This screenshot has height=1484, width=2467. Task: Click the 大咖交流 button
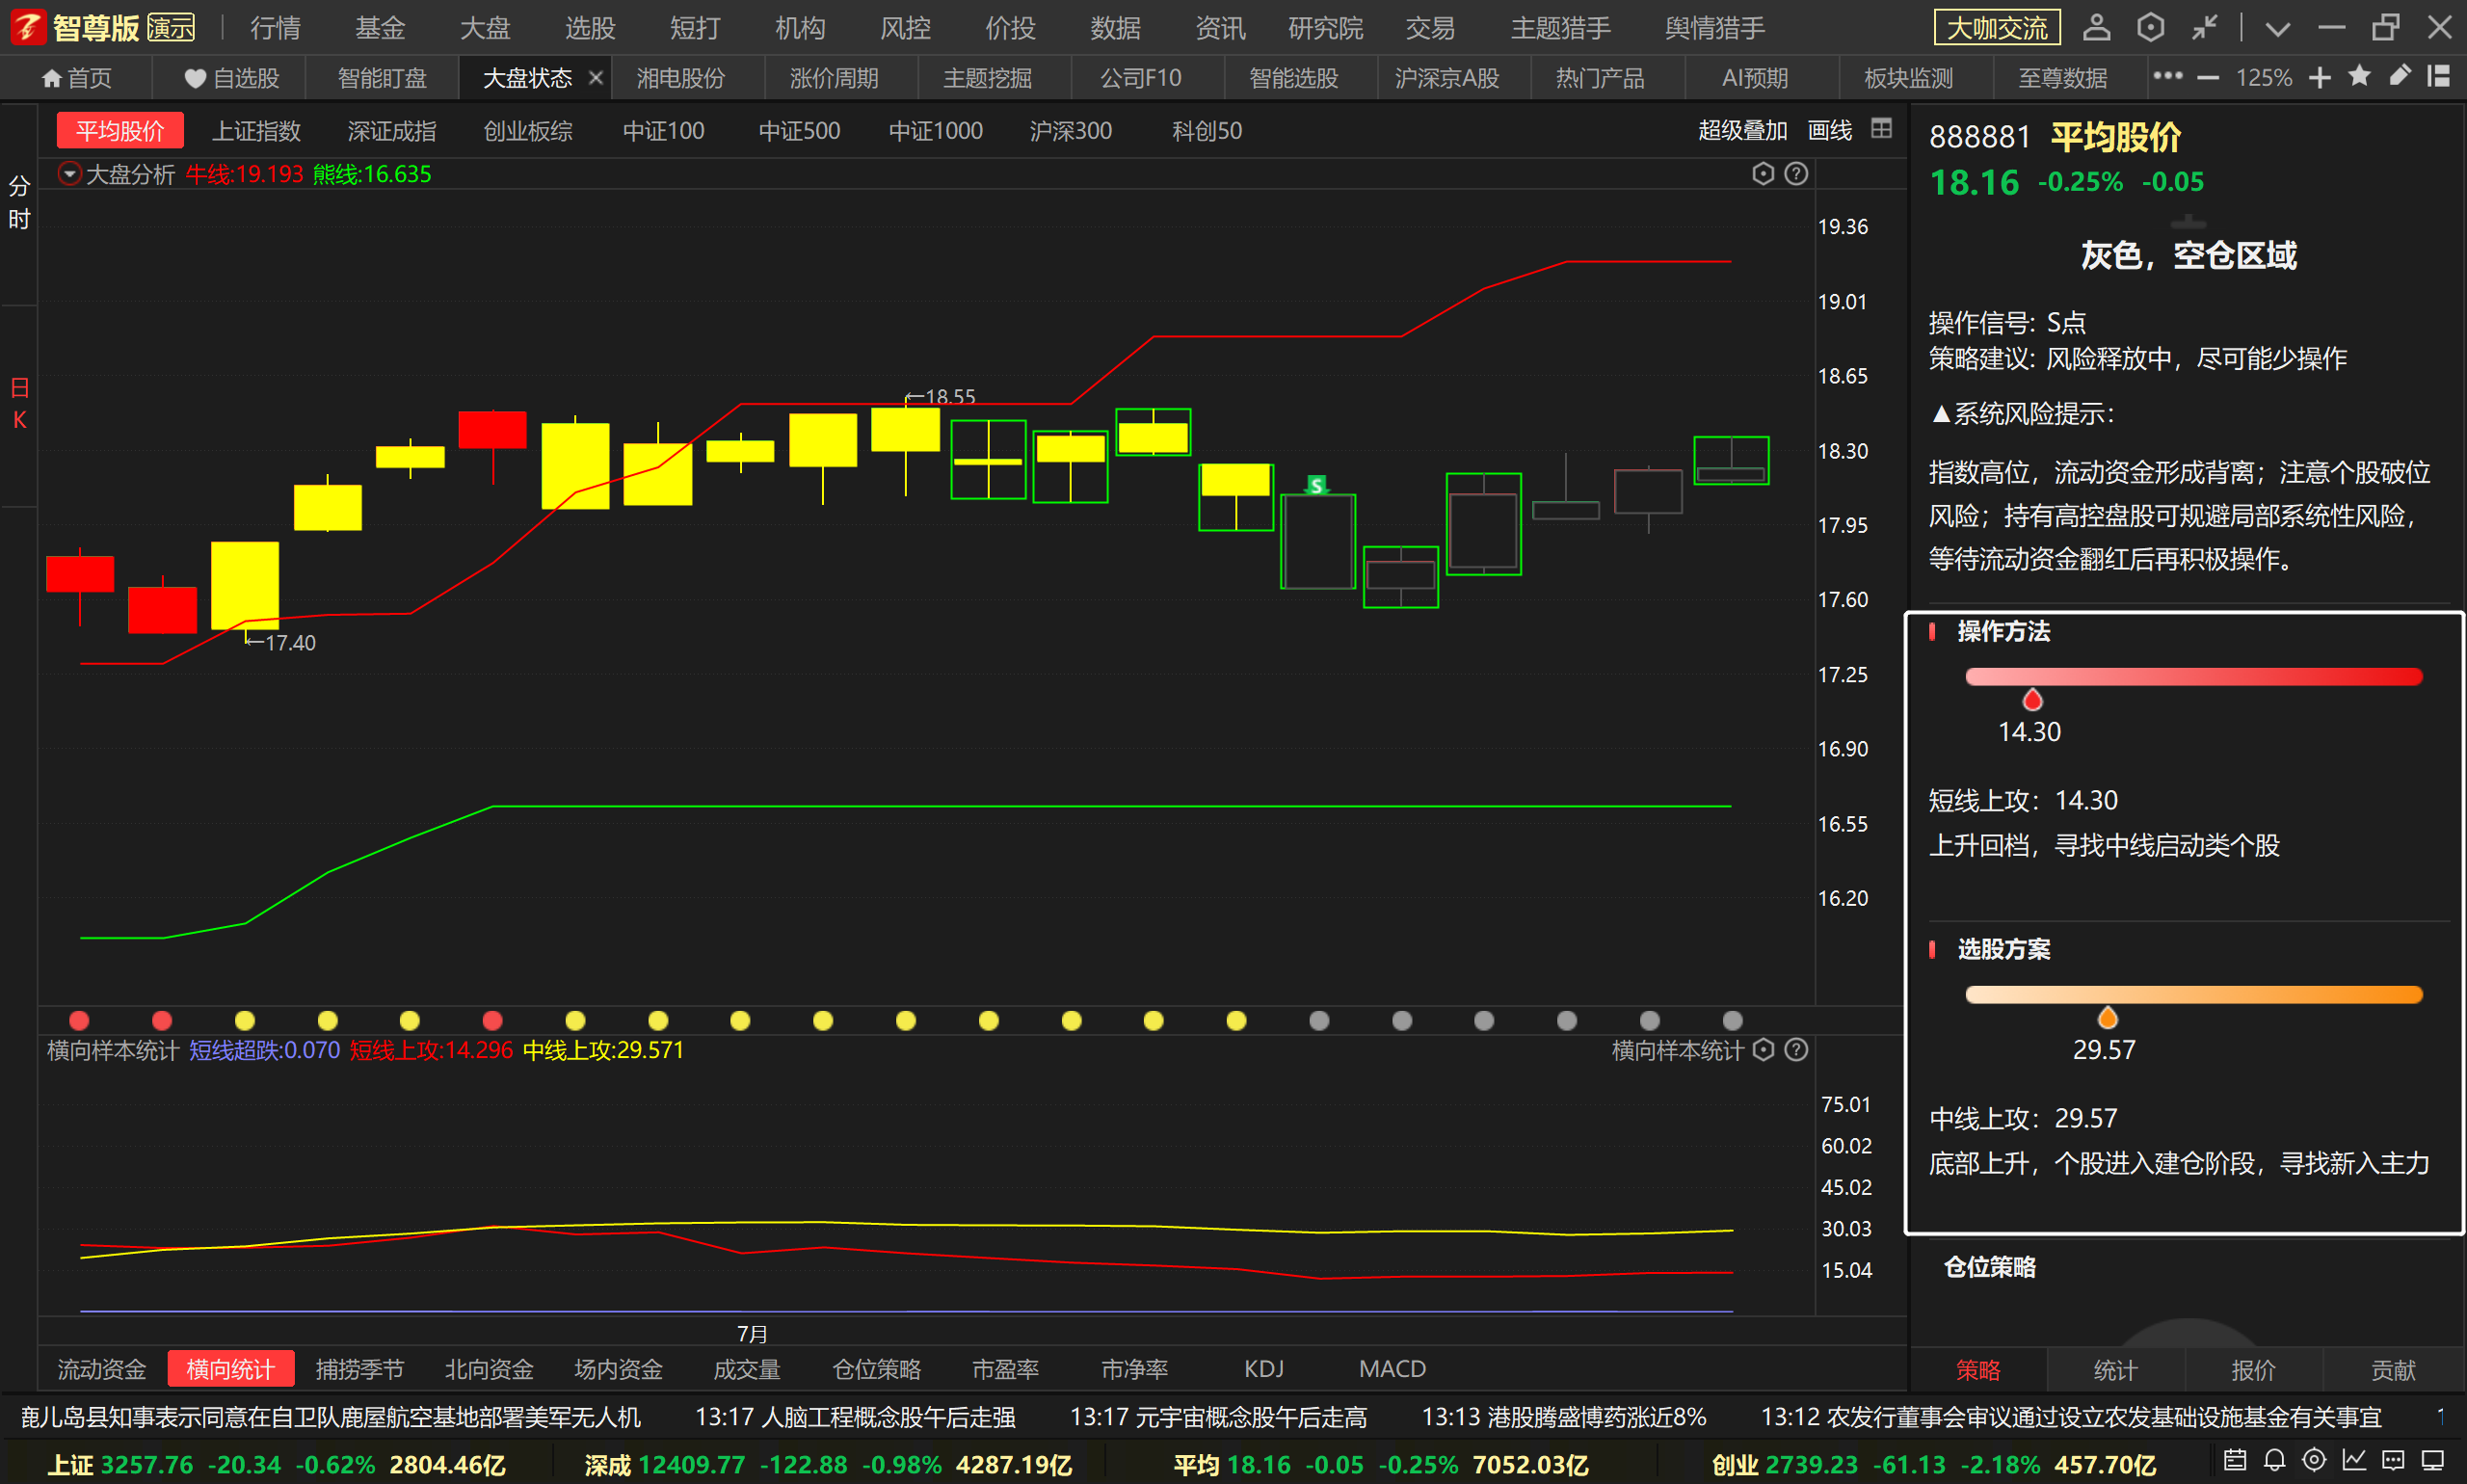[x=1997, y=28]
